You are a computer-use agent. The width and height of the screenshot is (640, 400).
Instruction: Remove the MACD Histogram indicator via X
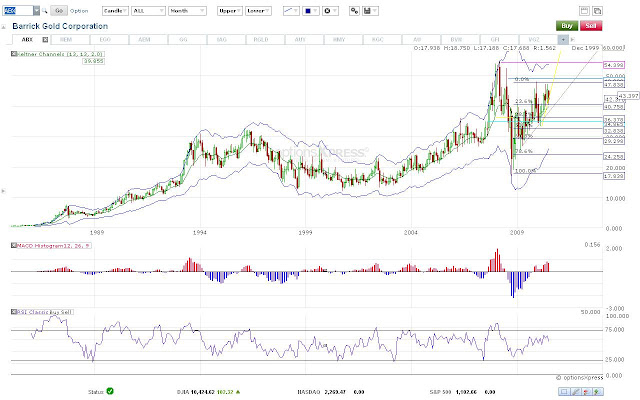pyautogui.click(x=13, y=245)
